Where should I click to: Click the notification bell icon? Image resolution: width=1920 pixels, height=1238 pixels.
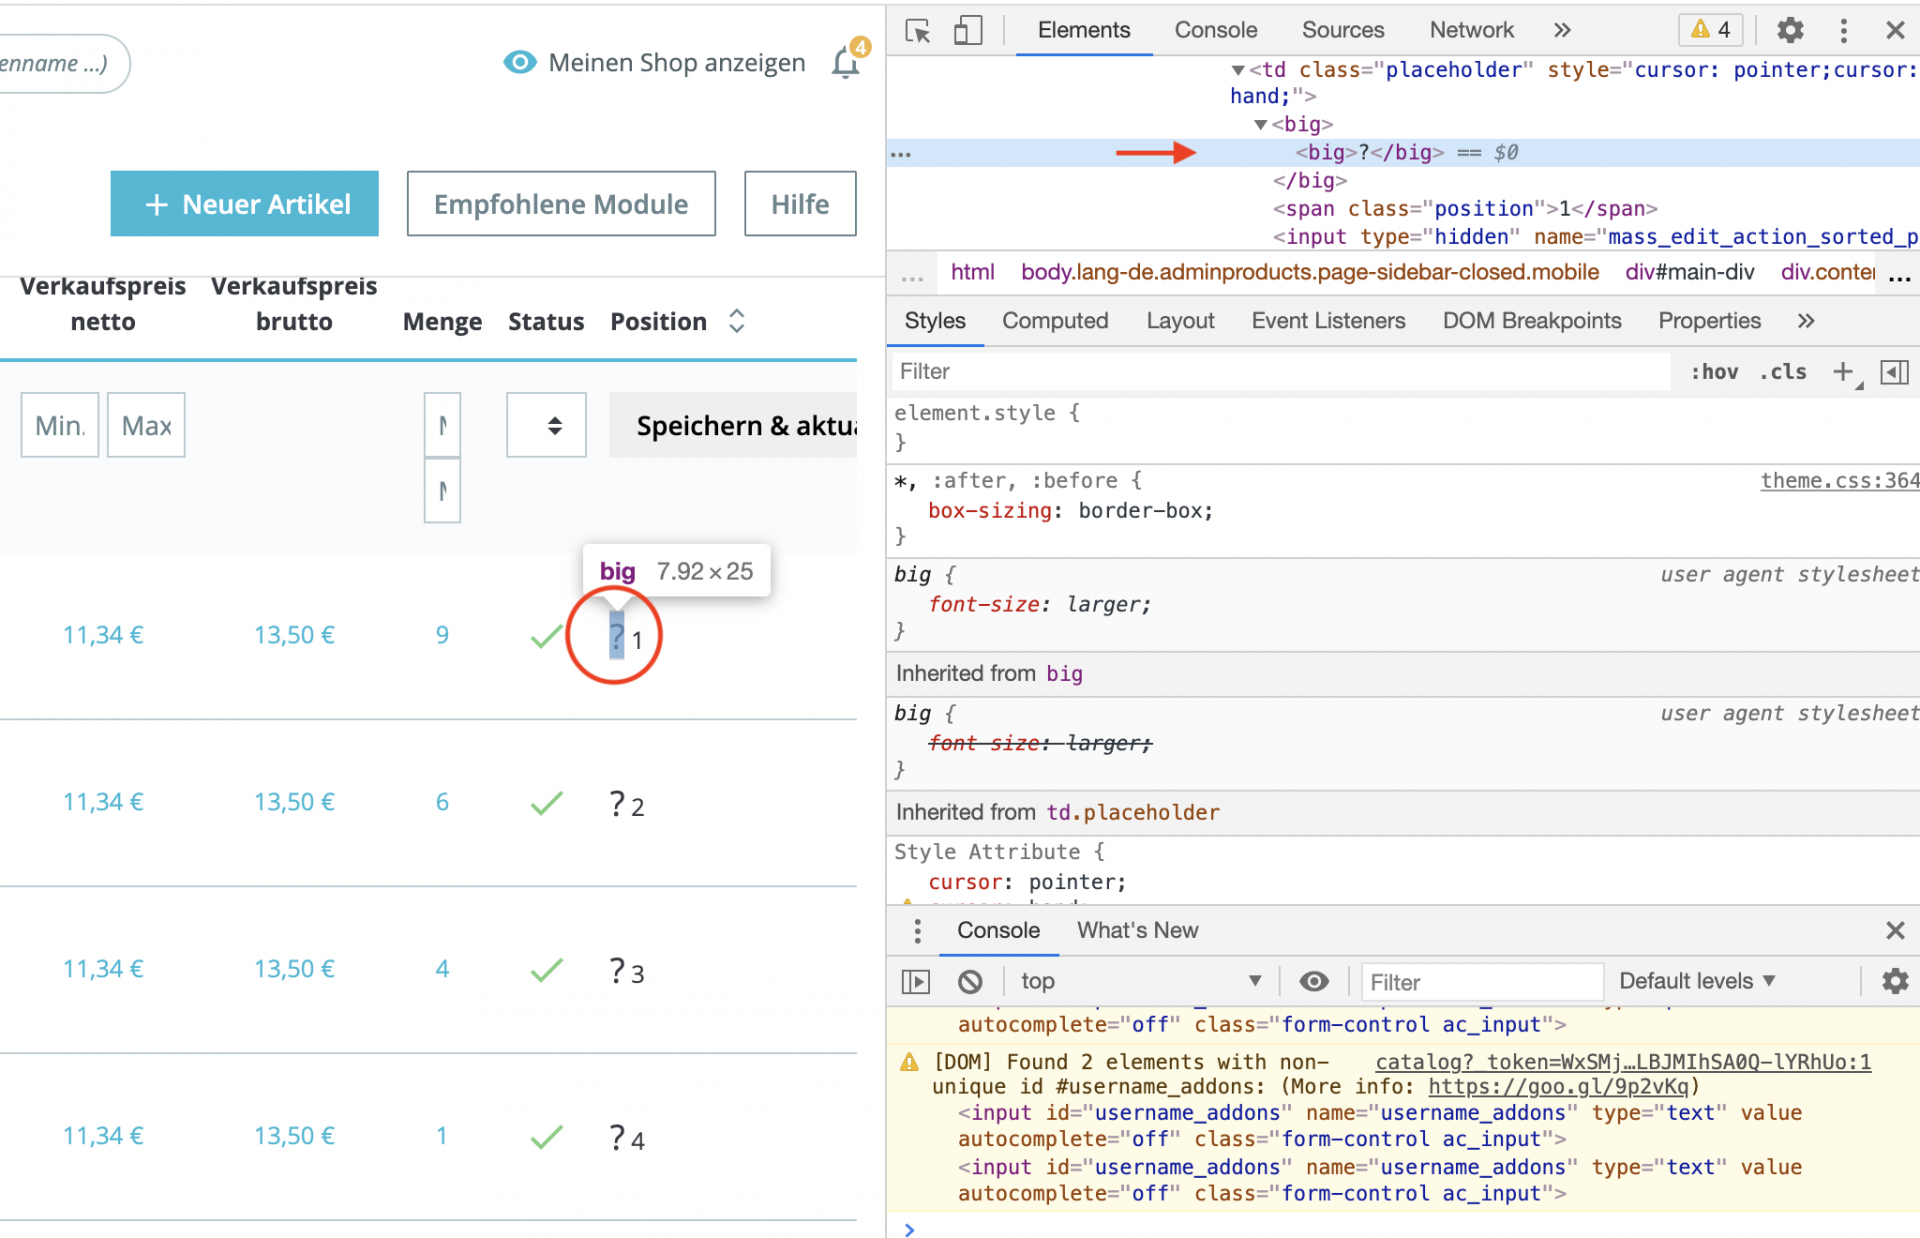tap(846, 63)
